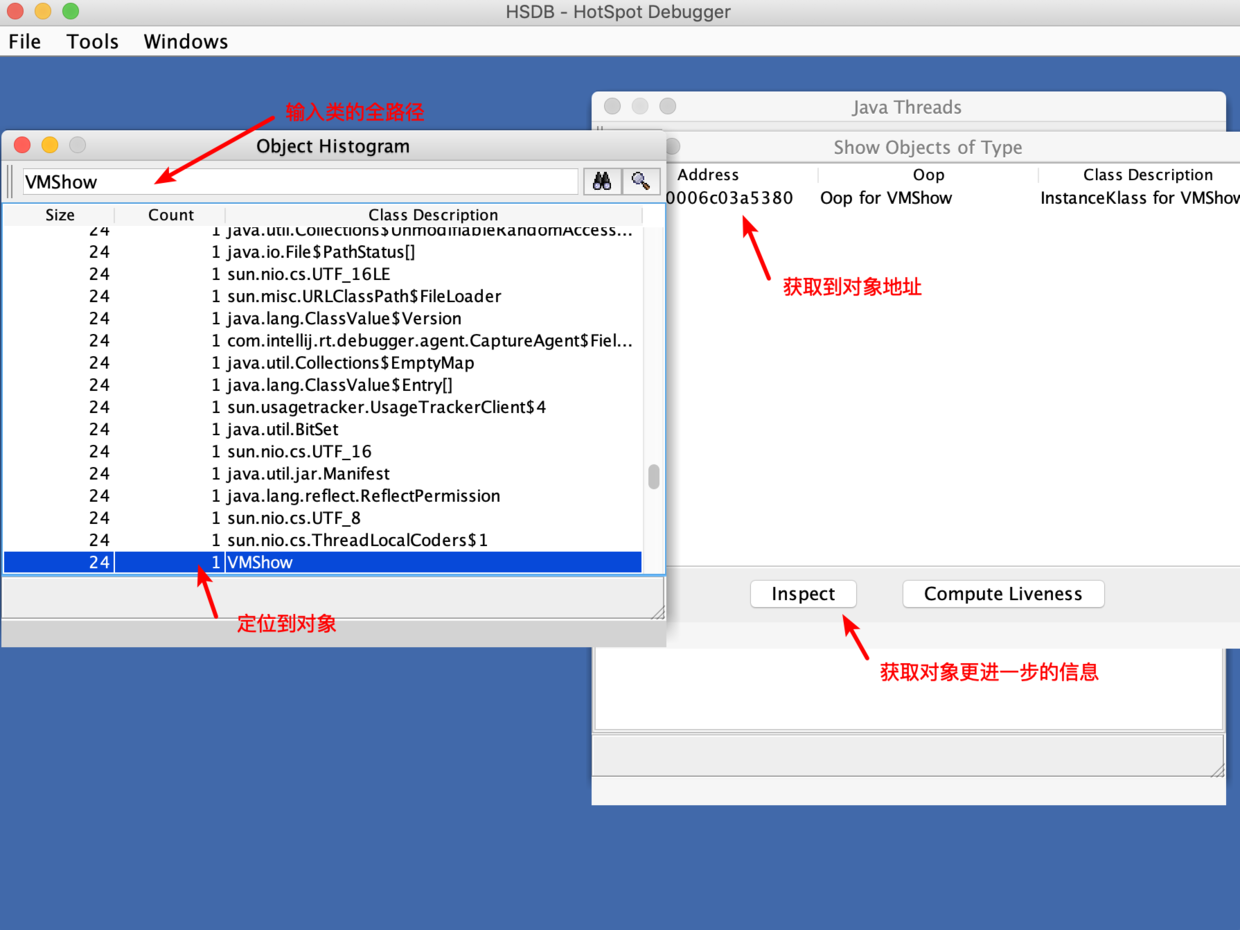Click the Object Histogram scrollbar thumb
1240x930 pixels.
pyautogui.click(x=654, y=477)
